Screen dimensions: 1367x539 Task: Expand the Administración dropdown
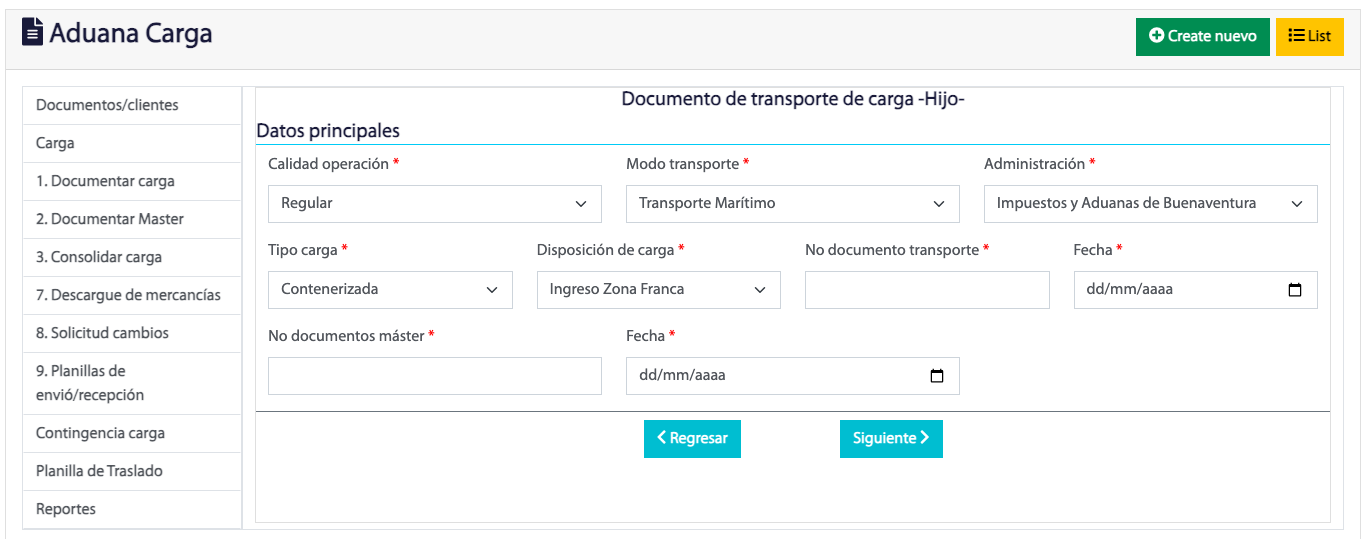(1151, 204)
